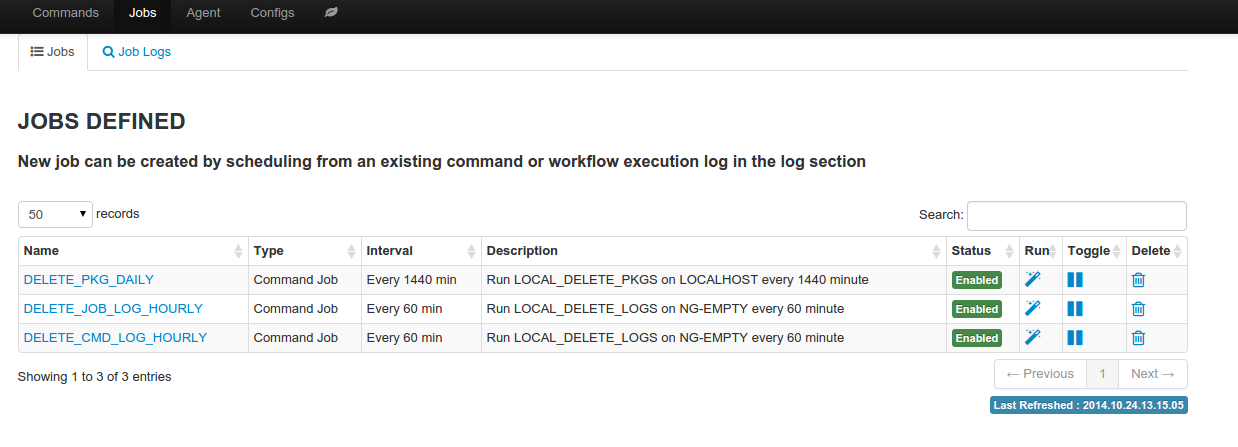Image resolution: width=1238 pixels, height=447 pixels.
Task: Switch to the Jobs list tab
Action: point(53,51)
